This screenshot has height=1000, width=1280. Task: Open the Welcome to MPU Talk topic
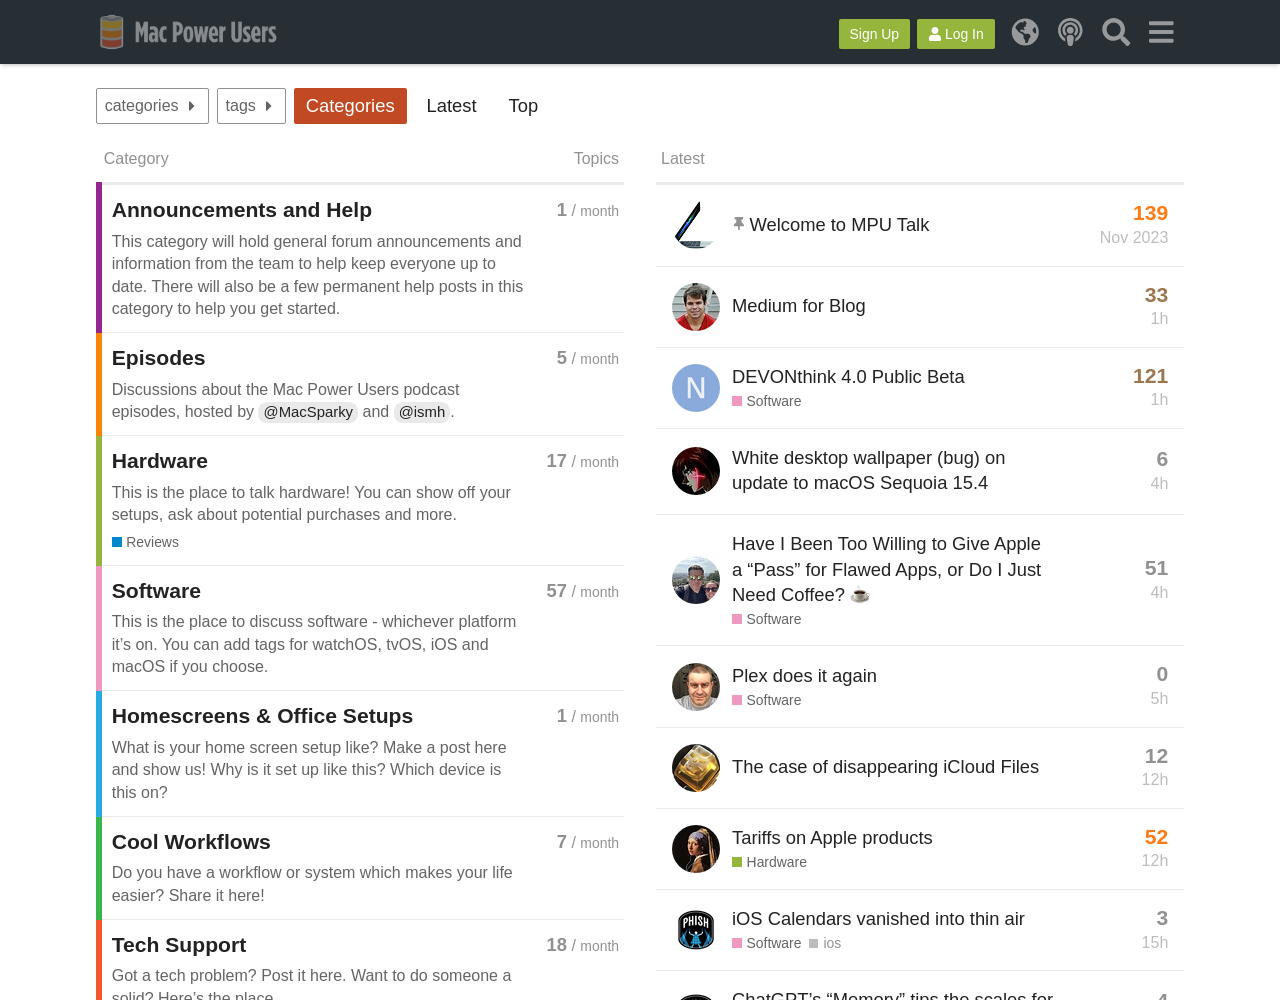(839, 225)
